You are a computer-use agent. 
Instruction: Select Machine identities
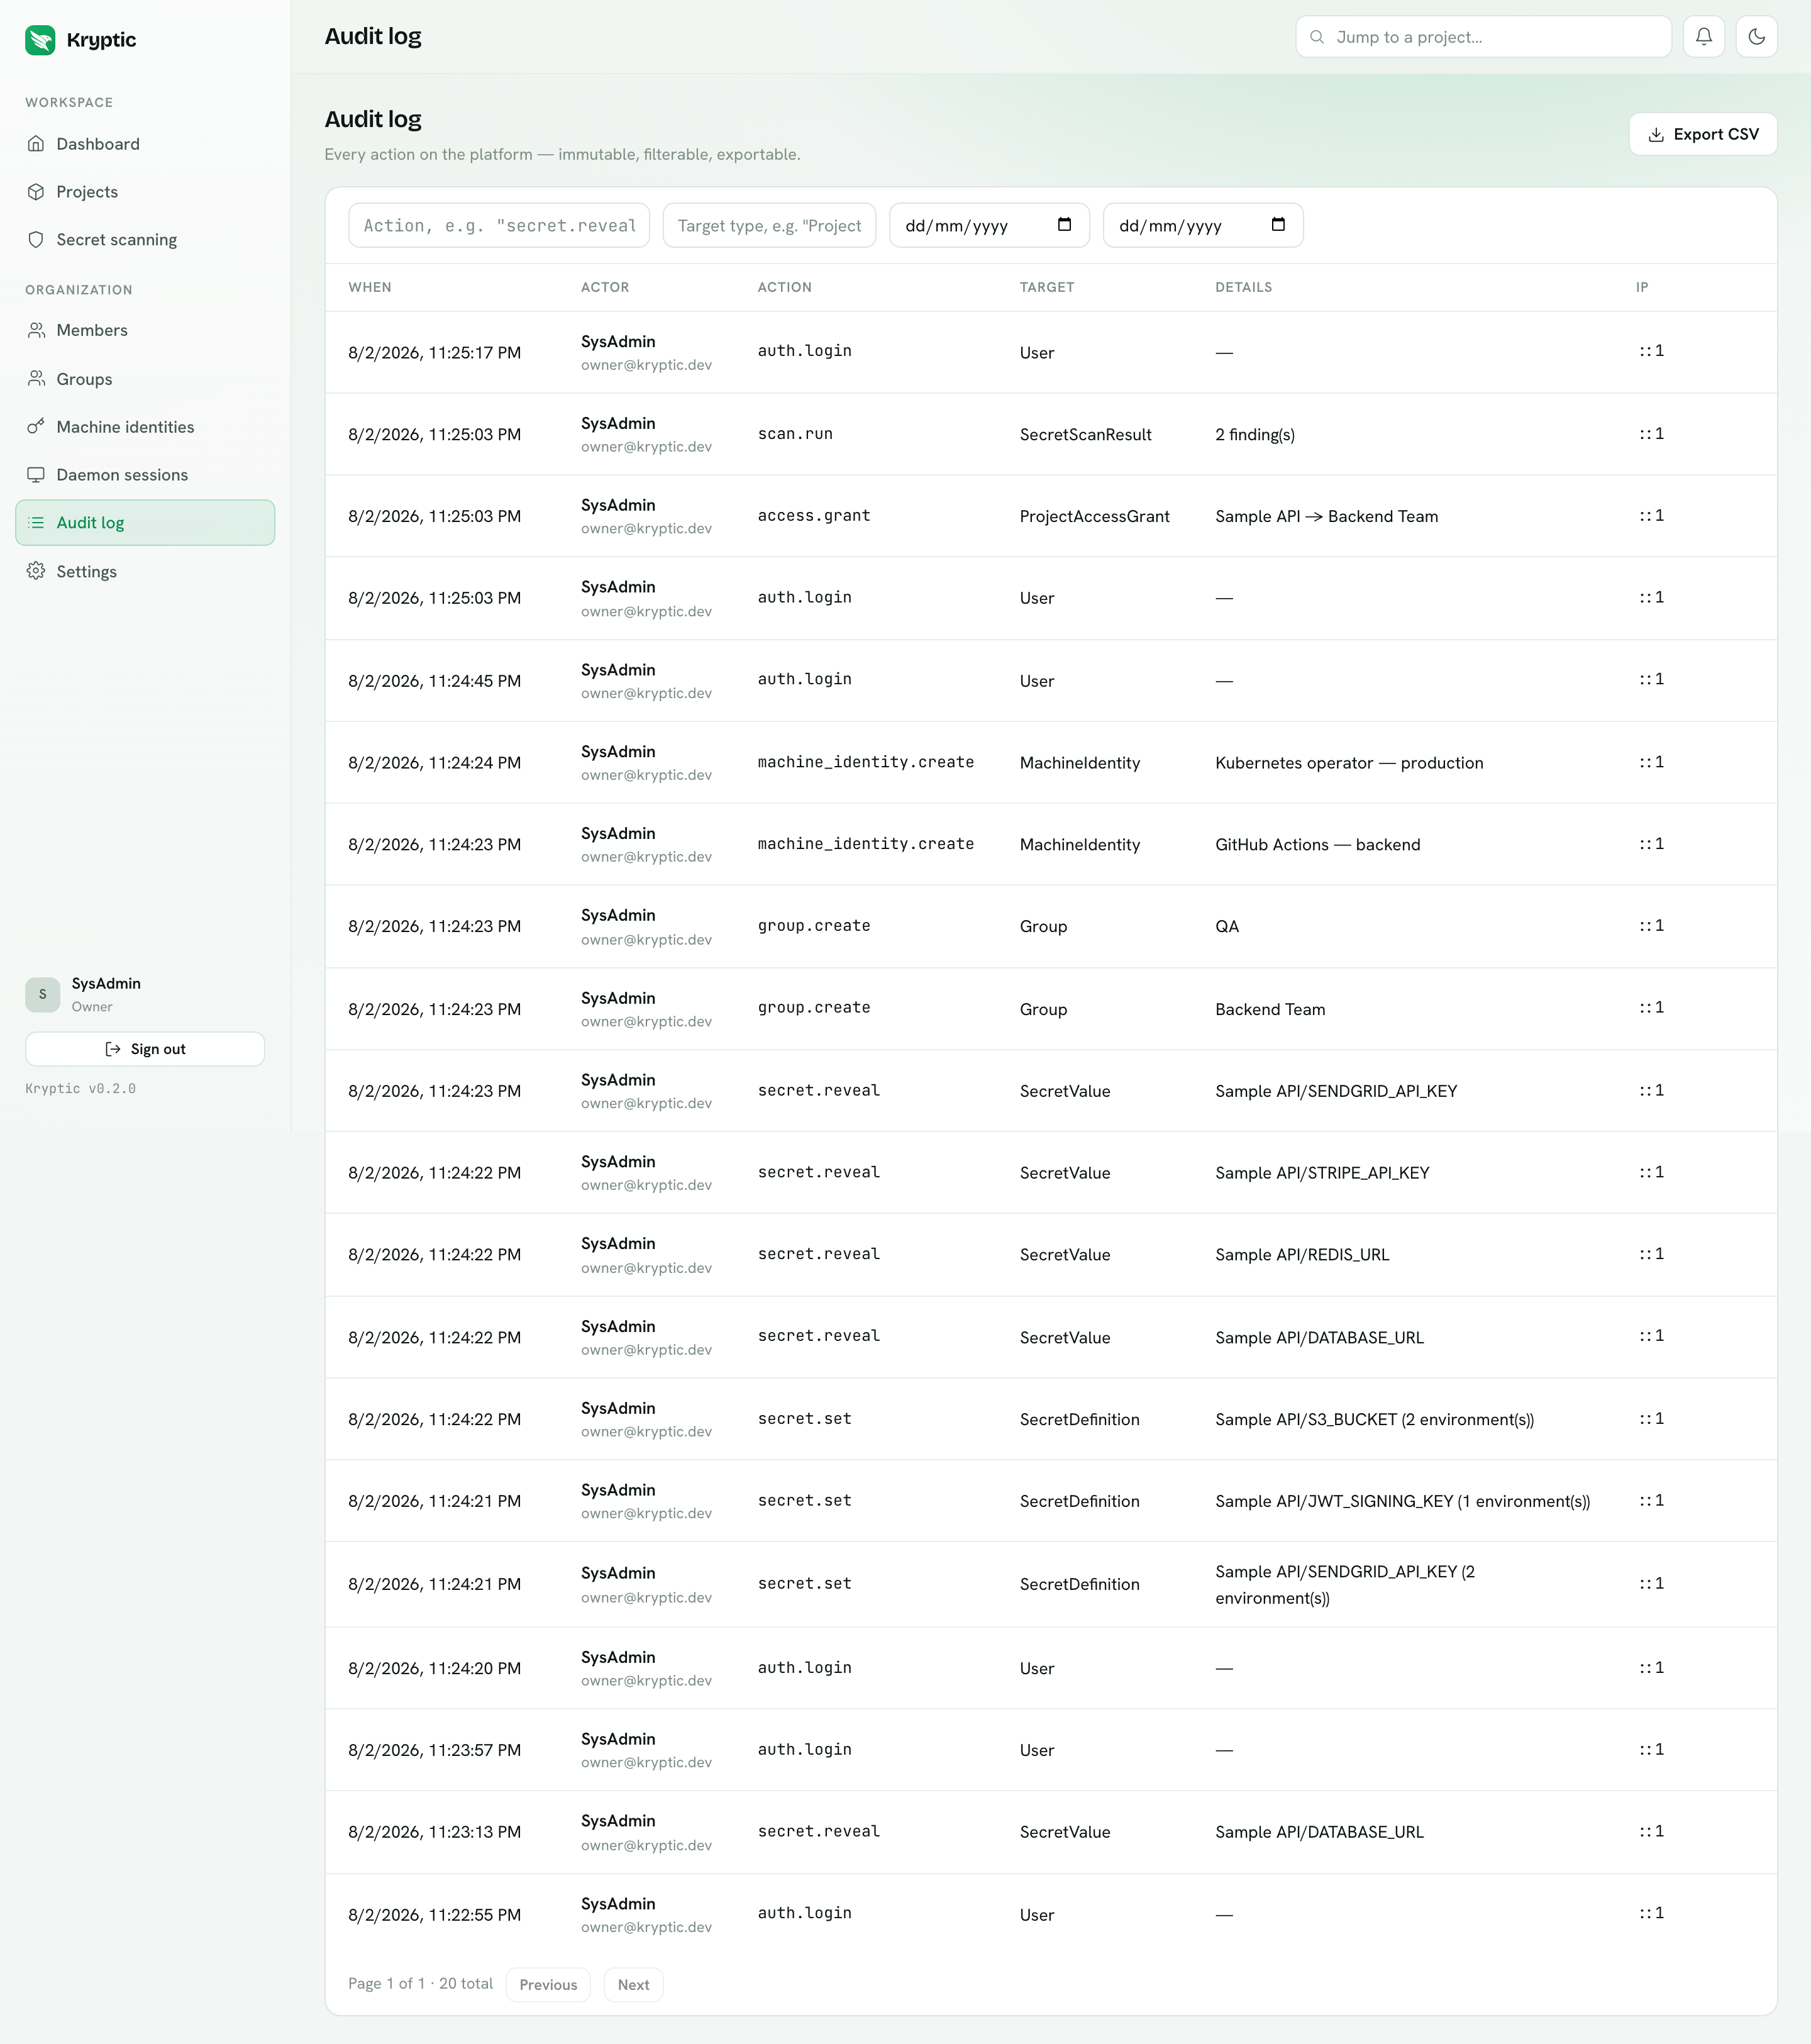coord(145,427)
